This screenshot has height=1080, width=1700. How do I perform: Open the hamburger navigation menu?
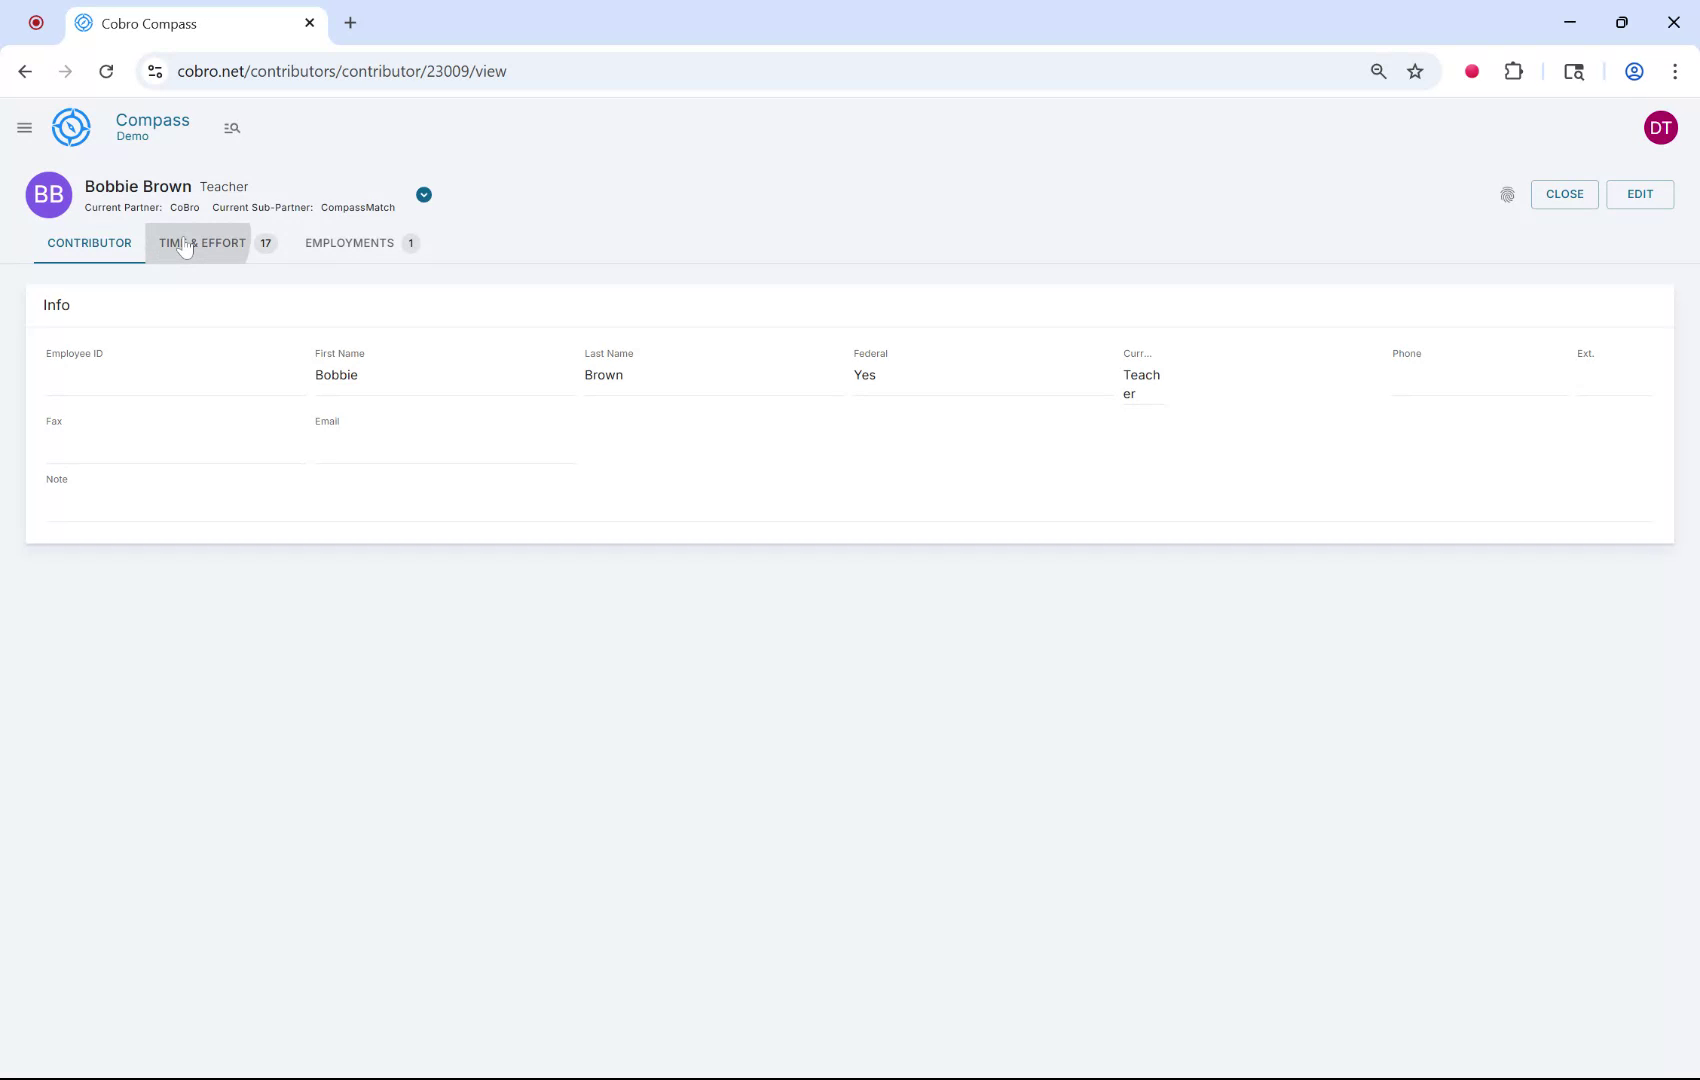point(24,127)
